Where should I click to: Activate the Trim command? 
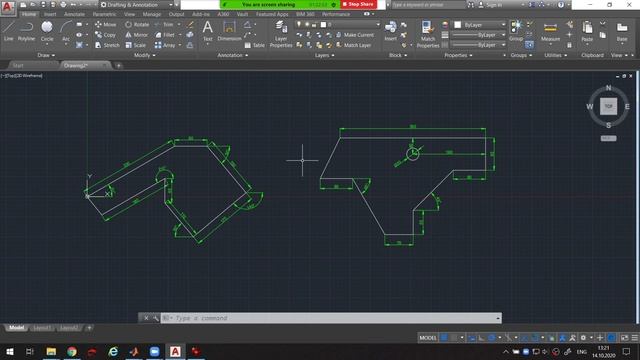(x=164, y=24)
